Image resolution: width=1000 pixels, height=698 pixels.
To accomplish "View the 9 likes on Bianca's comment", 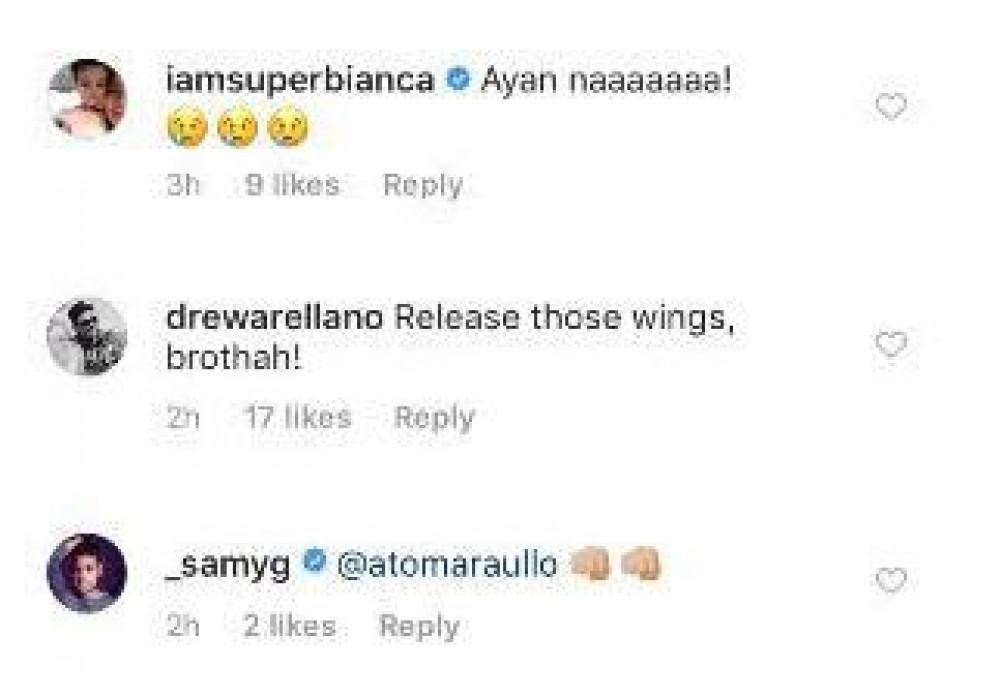I will [x=293, y=185].
